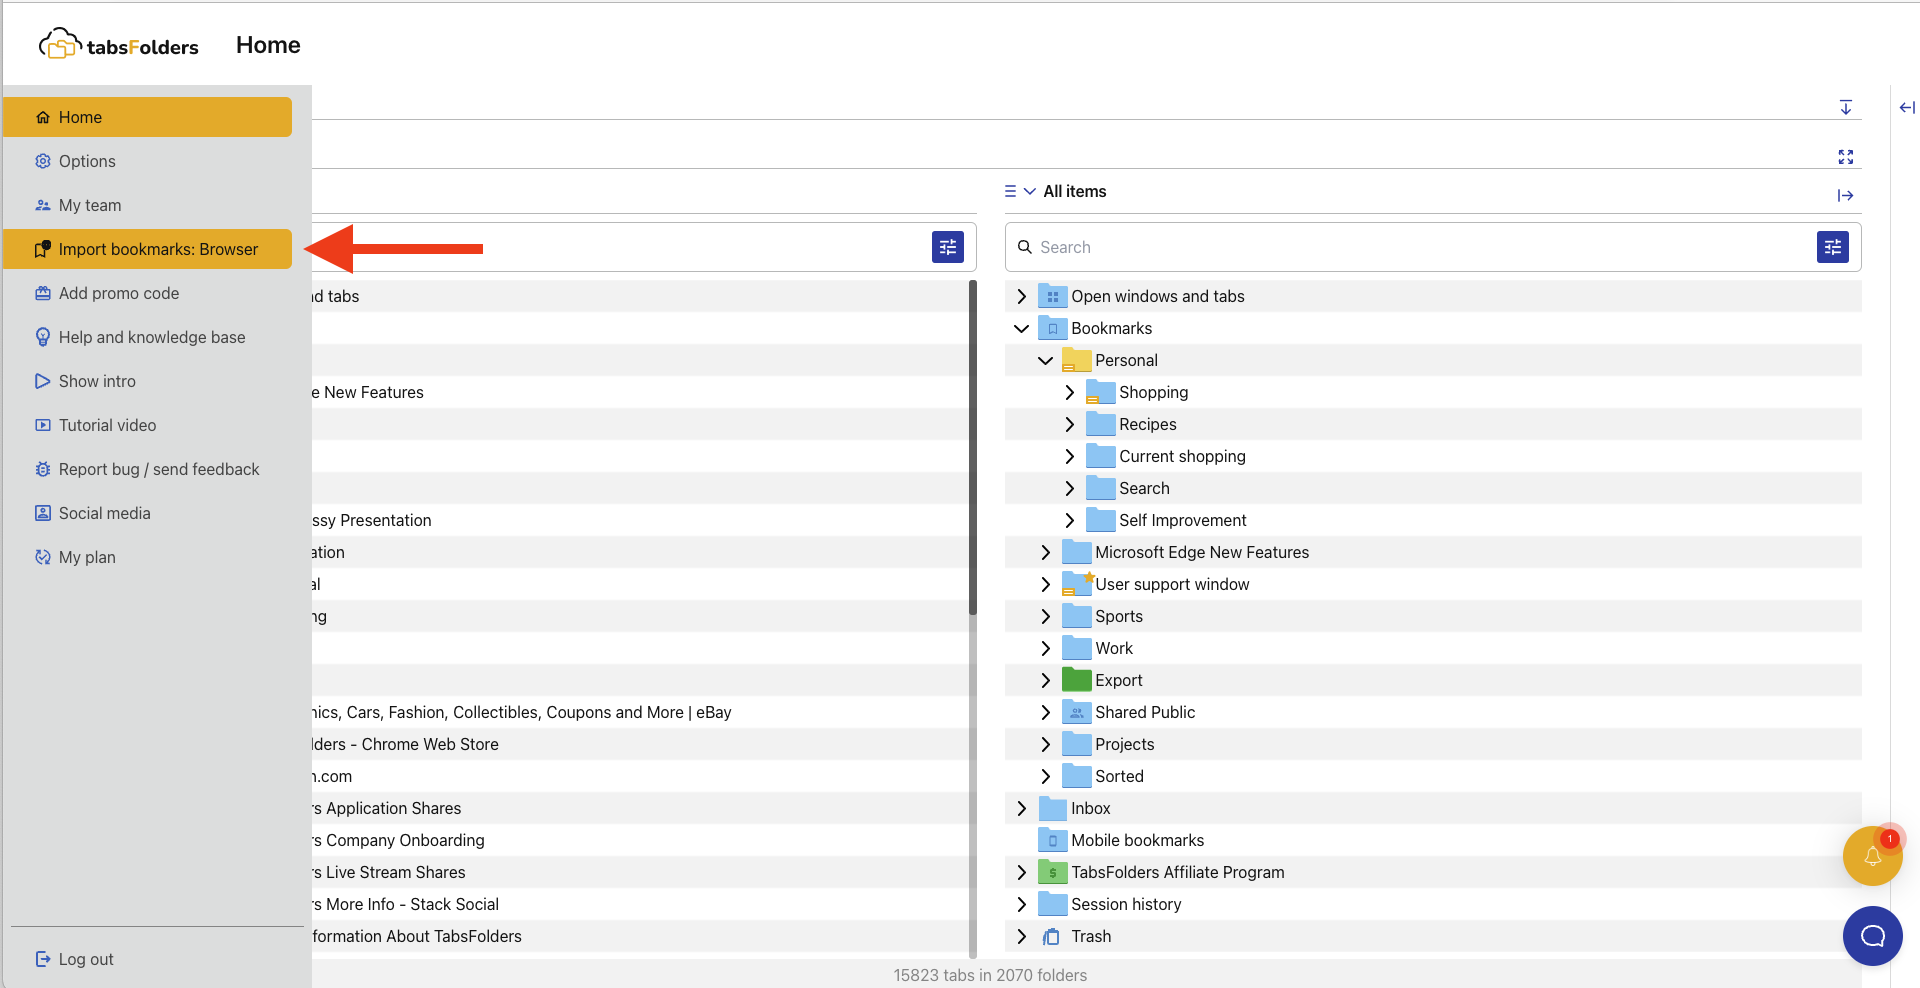Open Help and knowledge base
1920x988 pixels.
(148, 337)
